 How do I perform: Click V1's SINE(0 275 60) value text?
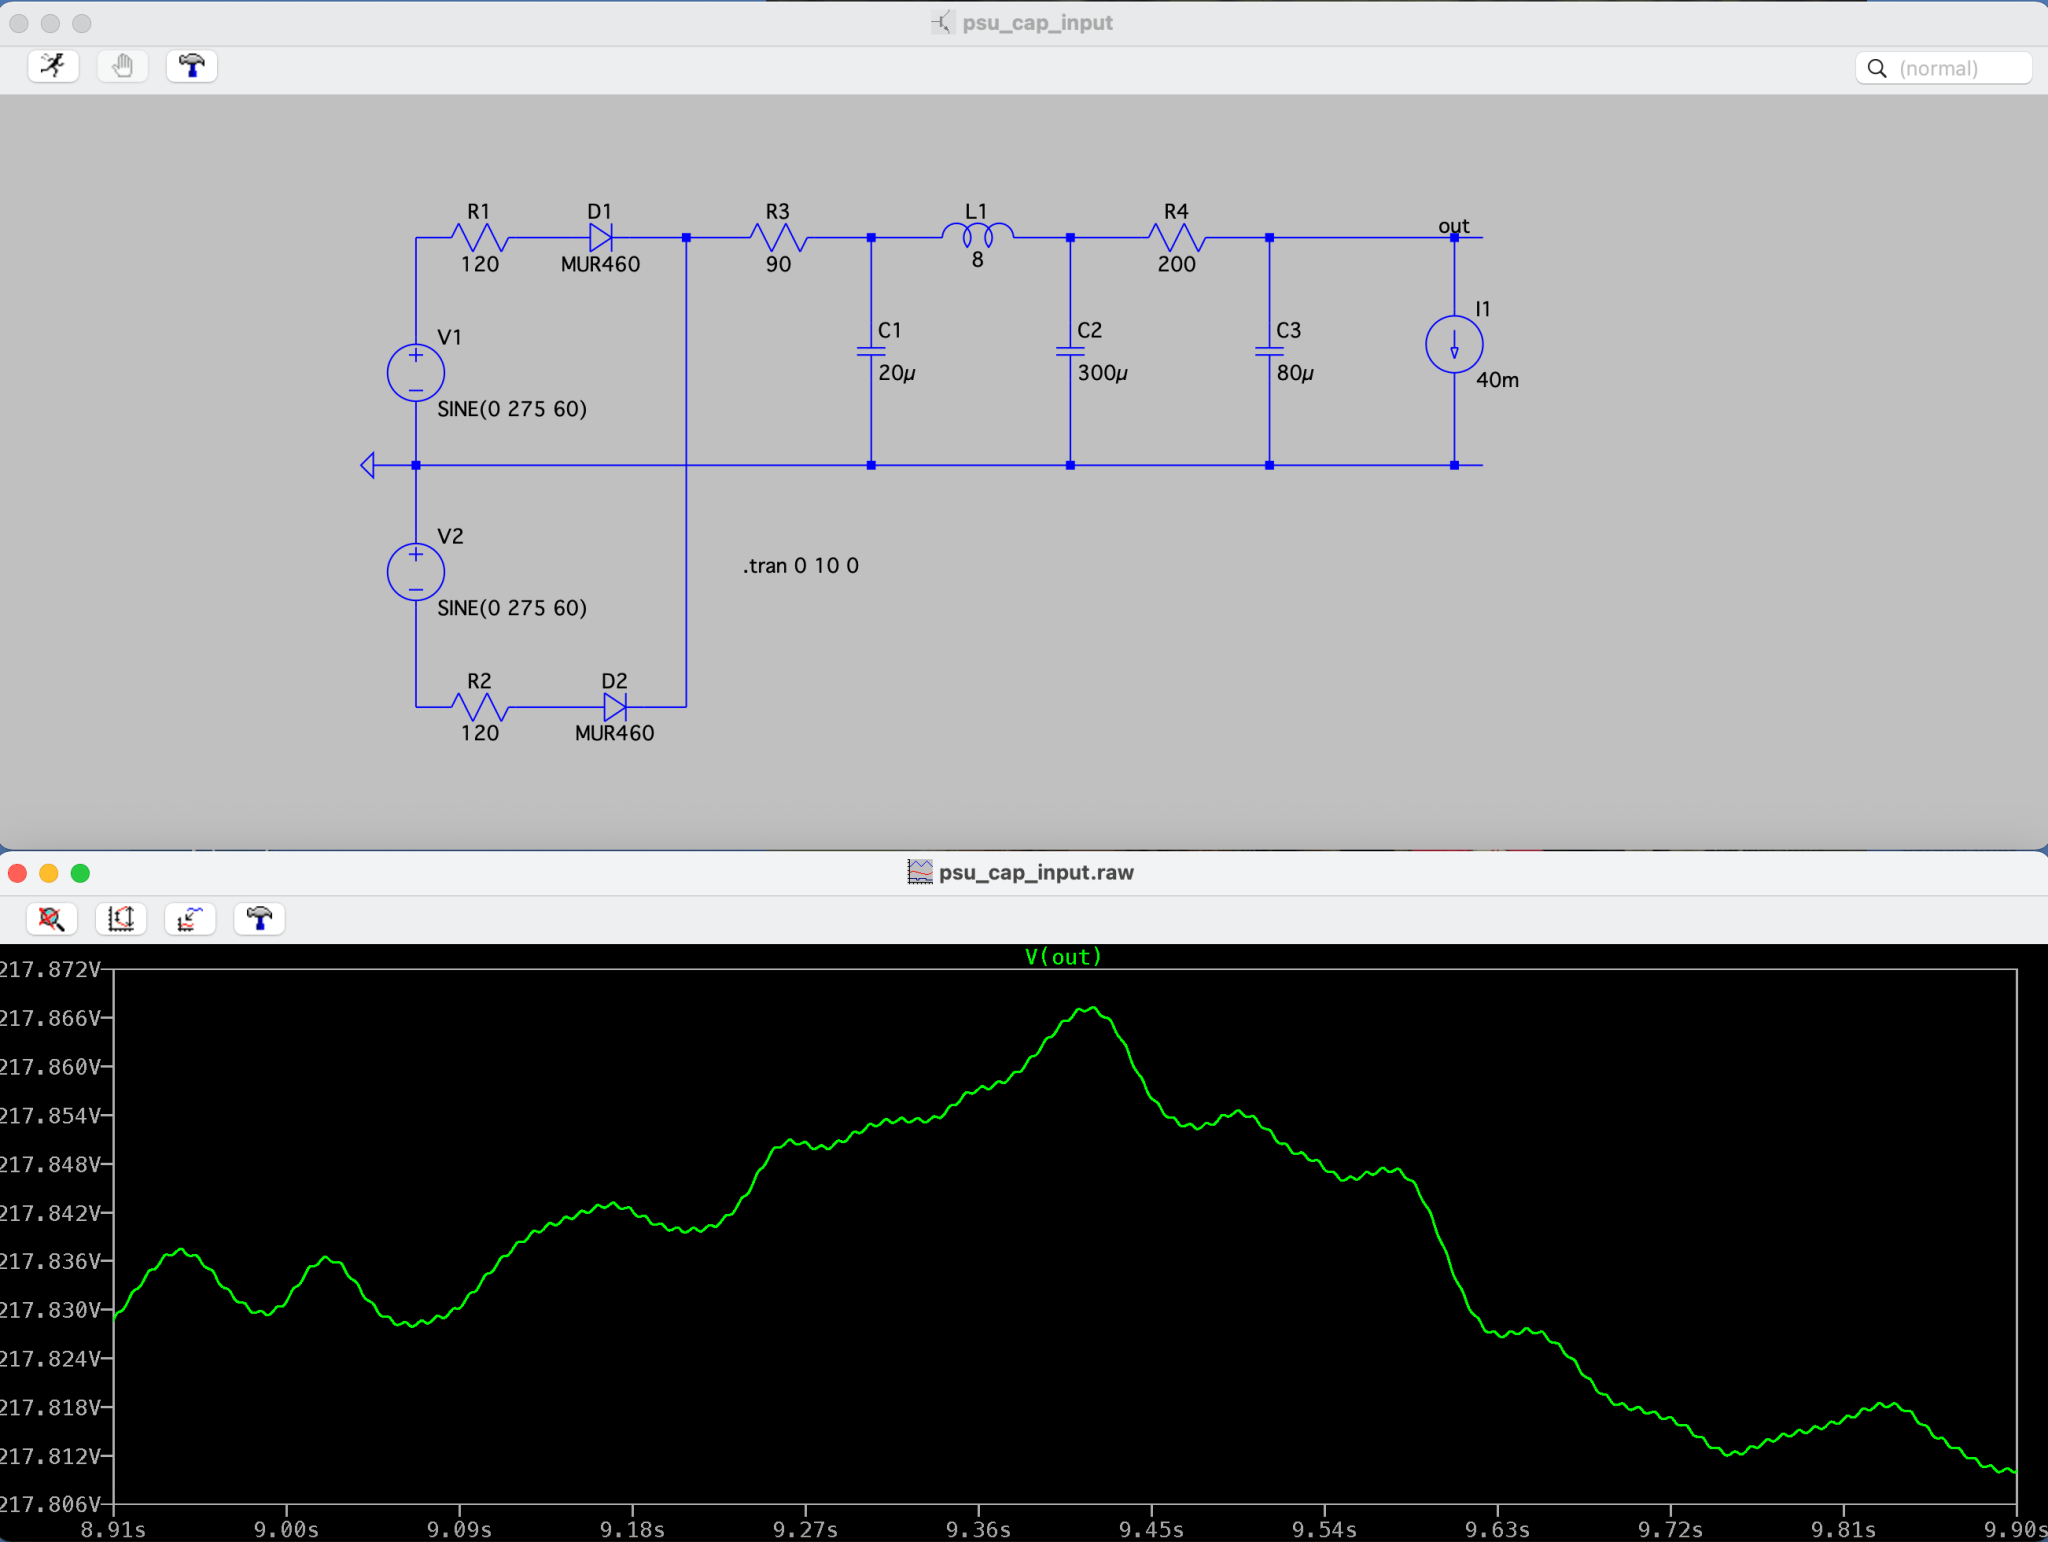(x=512, y=409)
